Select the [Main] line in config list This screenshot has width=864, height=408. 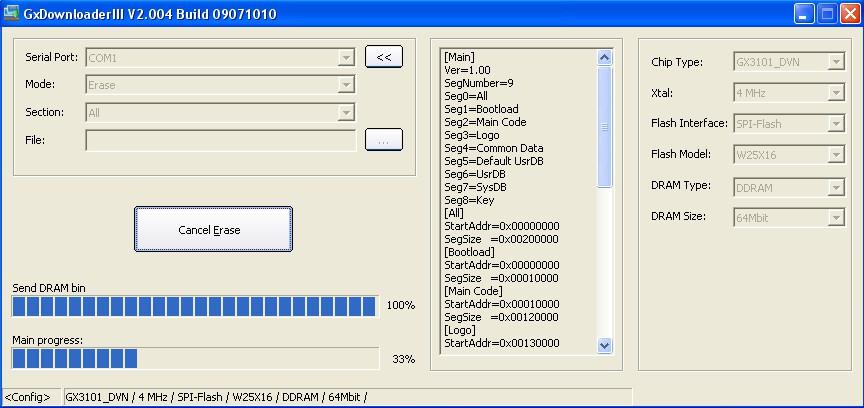tap(460, 57)
